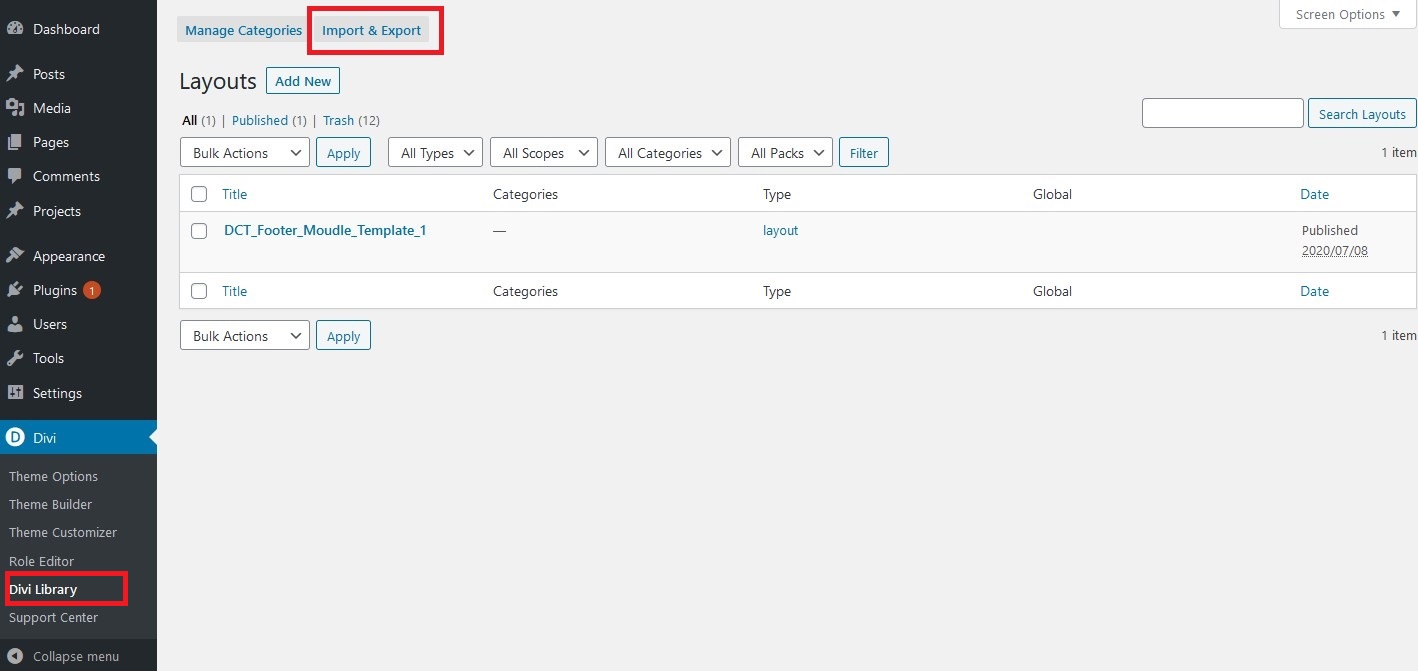The width and height of the screenshot is (1418, 671).
Task: Click the Dashboard gauge icon in sidebar
Action: pos(15,29)
